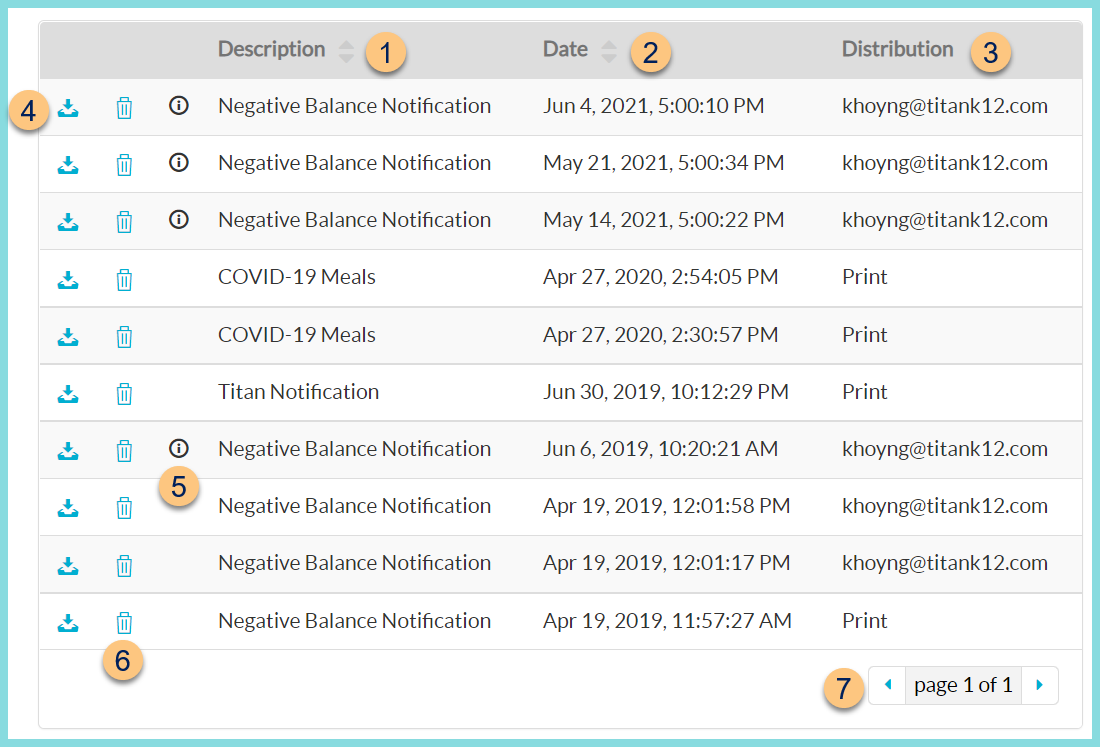View info for the May 14, 2021 notification
Image resolution: width=1100 pixels, height=747 pixels.
179,220
